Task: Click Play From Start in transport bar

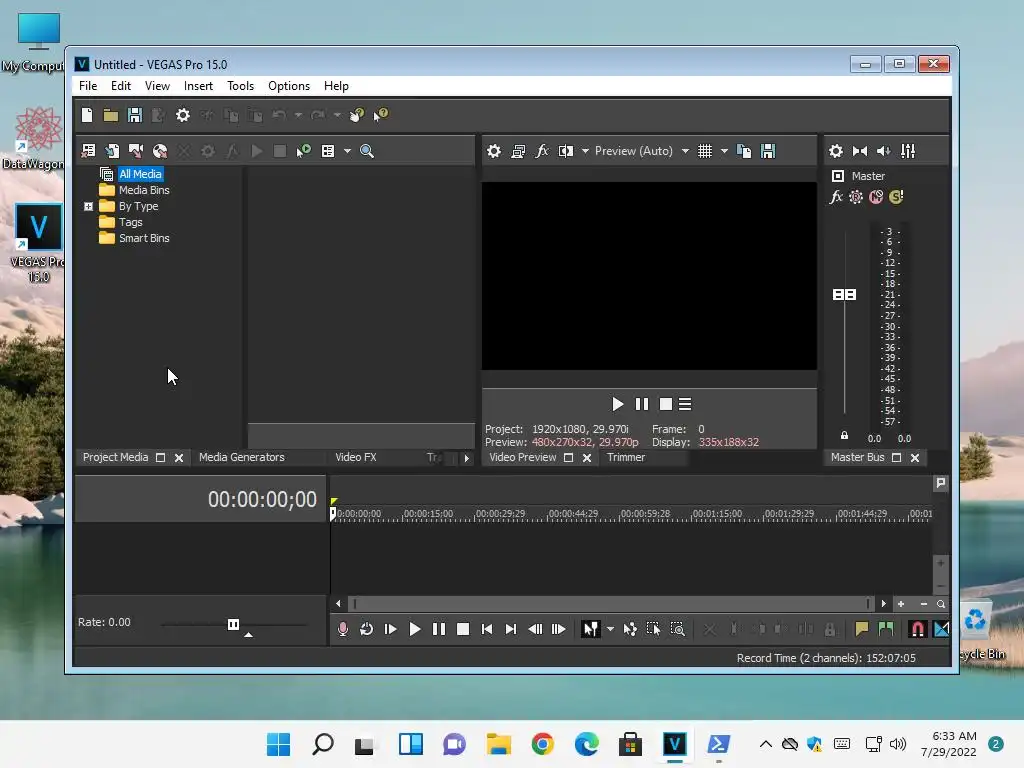Action: [391, 629]
